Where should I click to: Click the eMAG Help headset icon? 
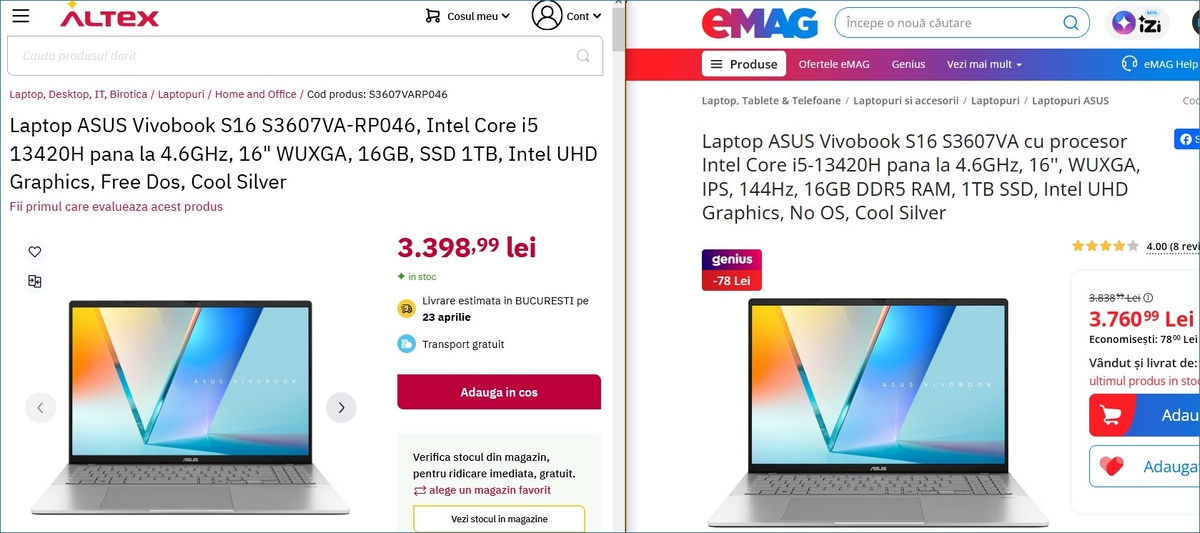(1130, 64)
